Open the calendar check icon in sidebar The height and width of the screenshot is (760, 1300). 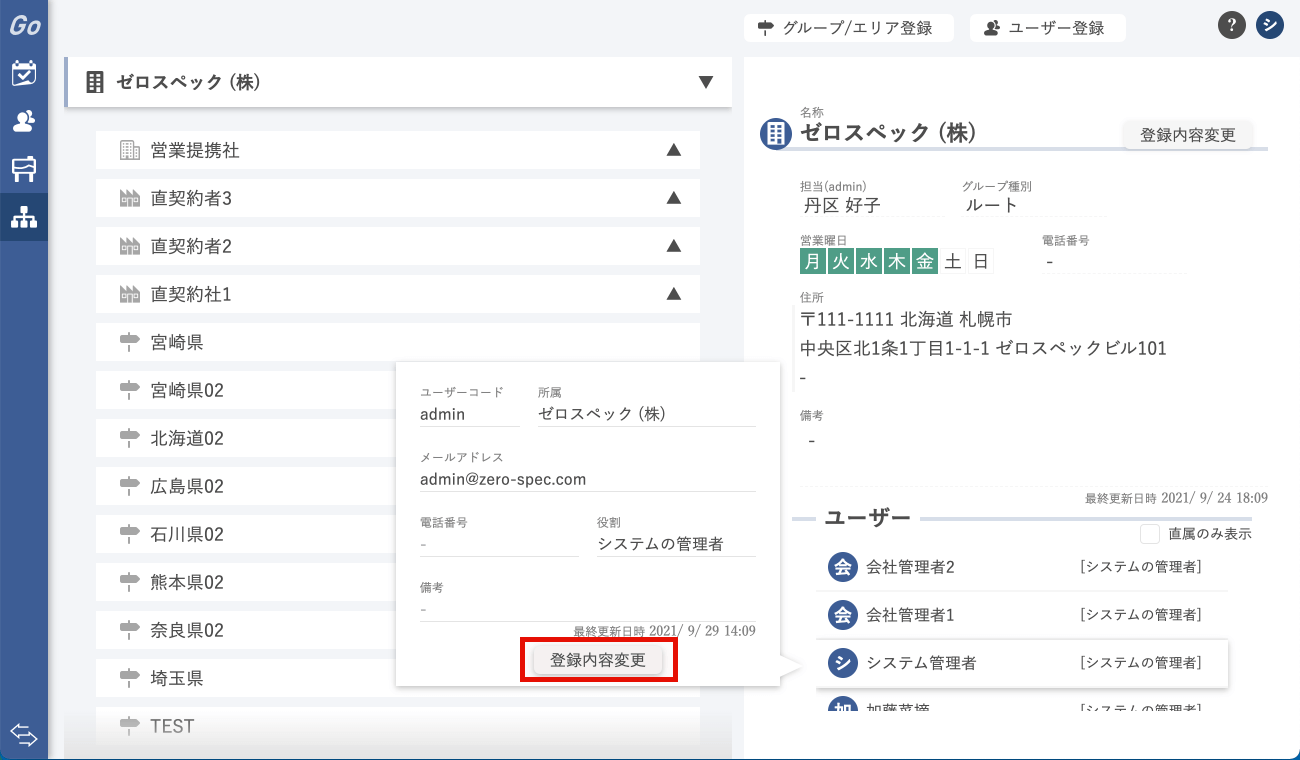(x=24, y=73)
